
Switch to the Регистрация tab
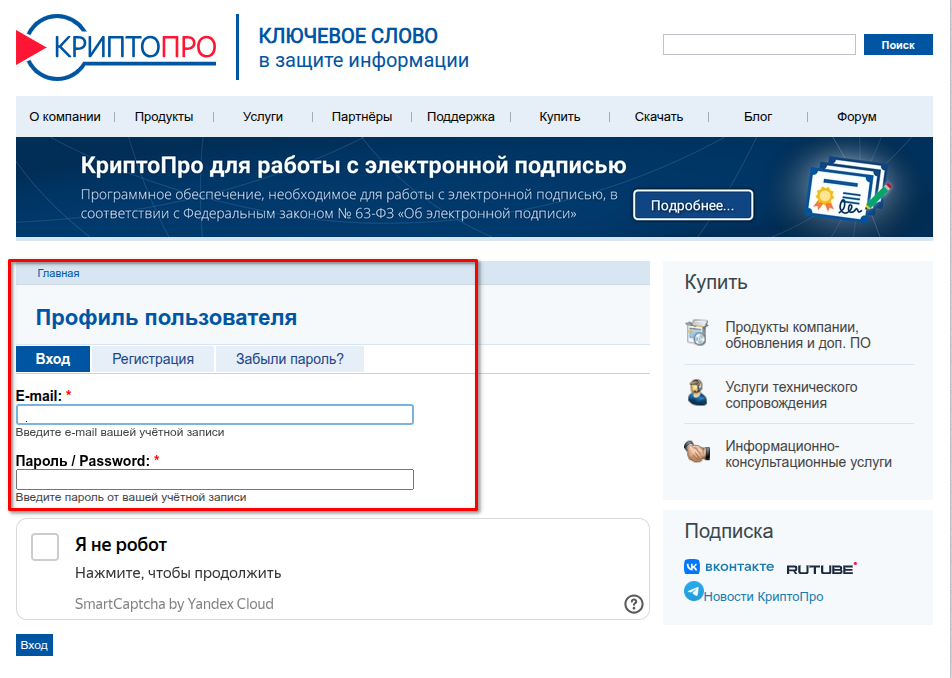tap(152, 359)
